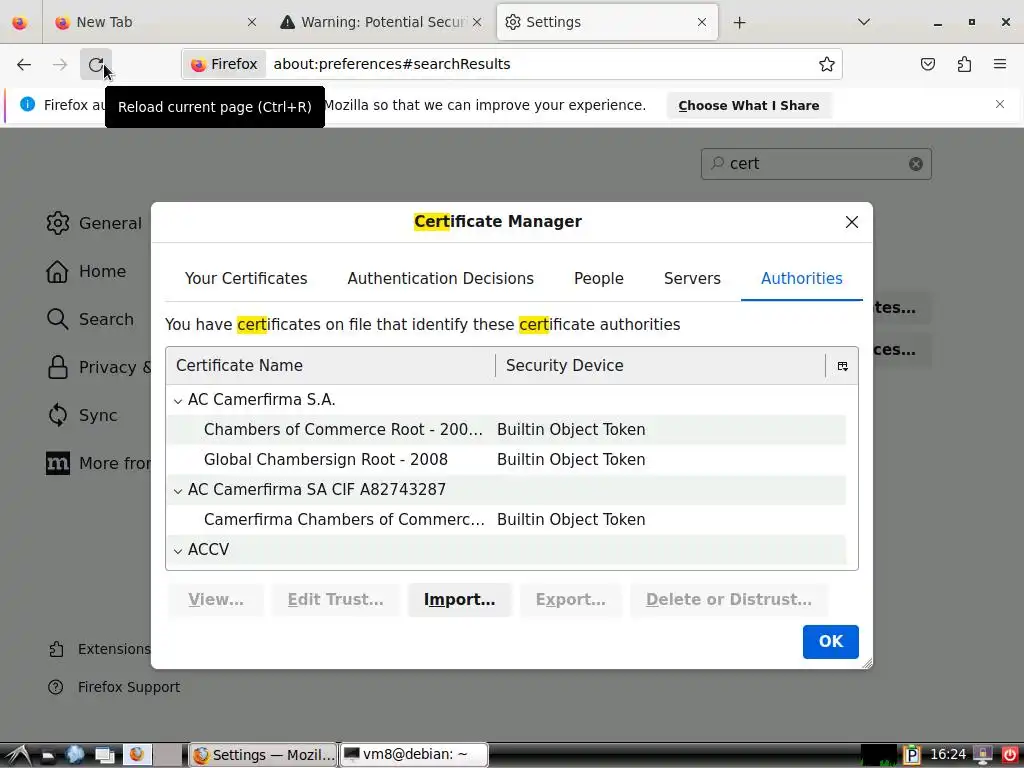
Task: Click the settings search box containing cert
Action: (x=816, y=164)
